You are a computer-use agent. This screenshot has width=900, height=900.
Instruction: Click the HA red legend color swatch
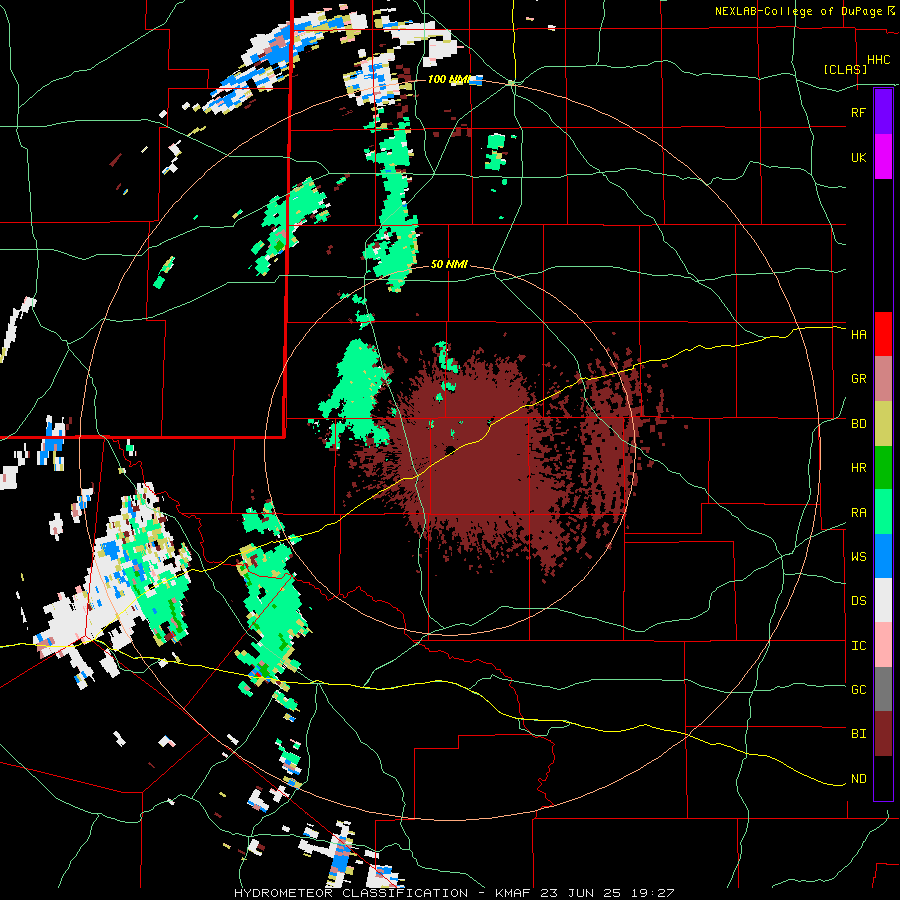tap(883, 334)
